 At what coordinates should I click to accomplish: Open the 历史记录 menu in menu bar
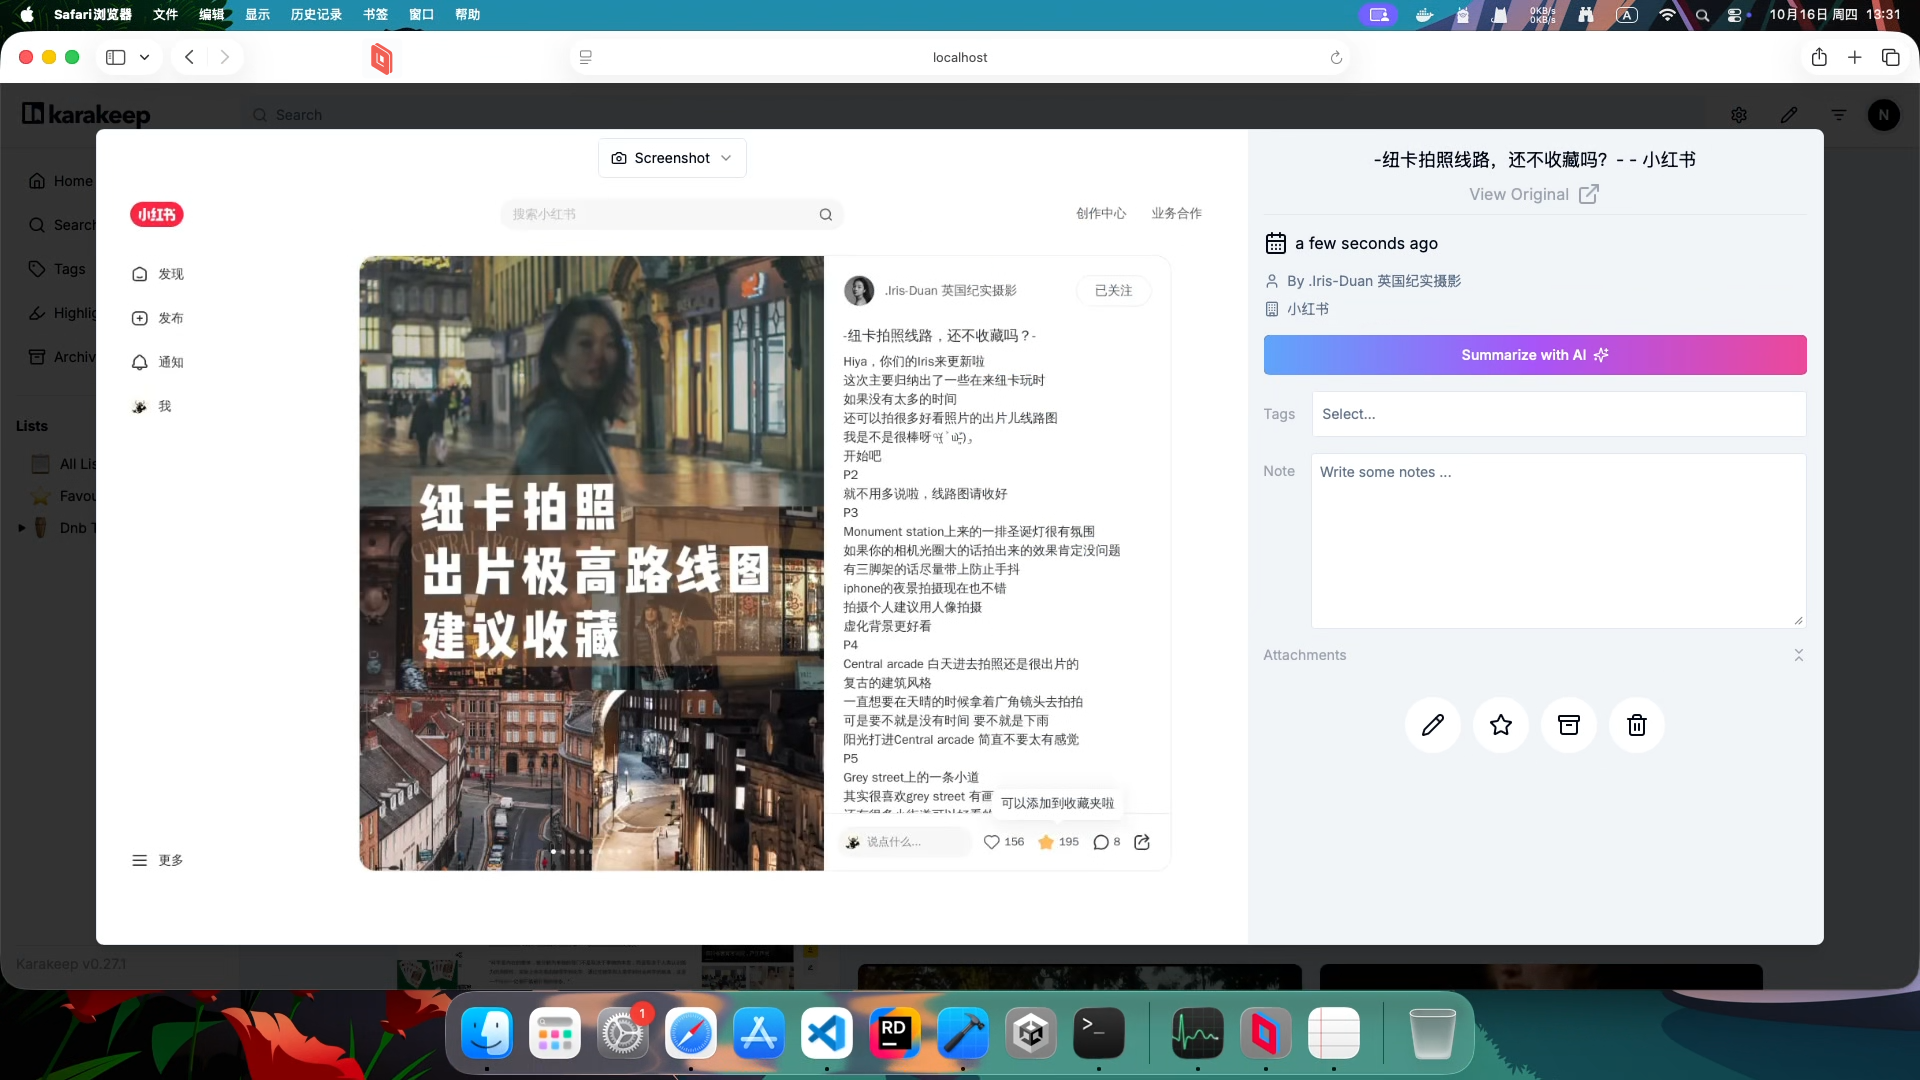coord(316,15)
